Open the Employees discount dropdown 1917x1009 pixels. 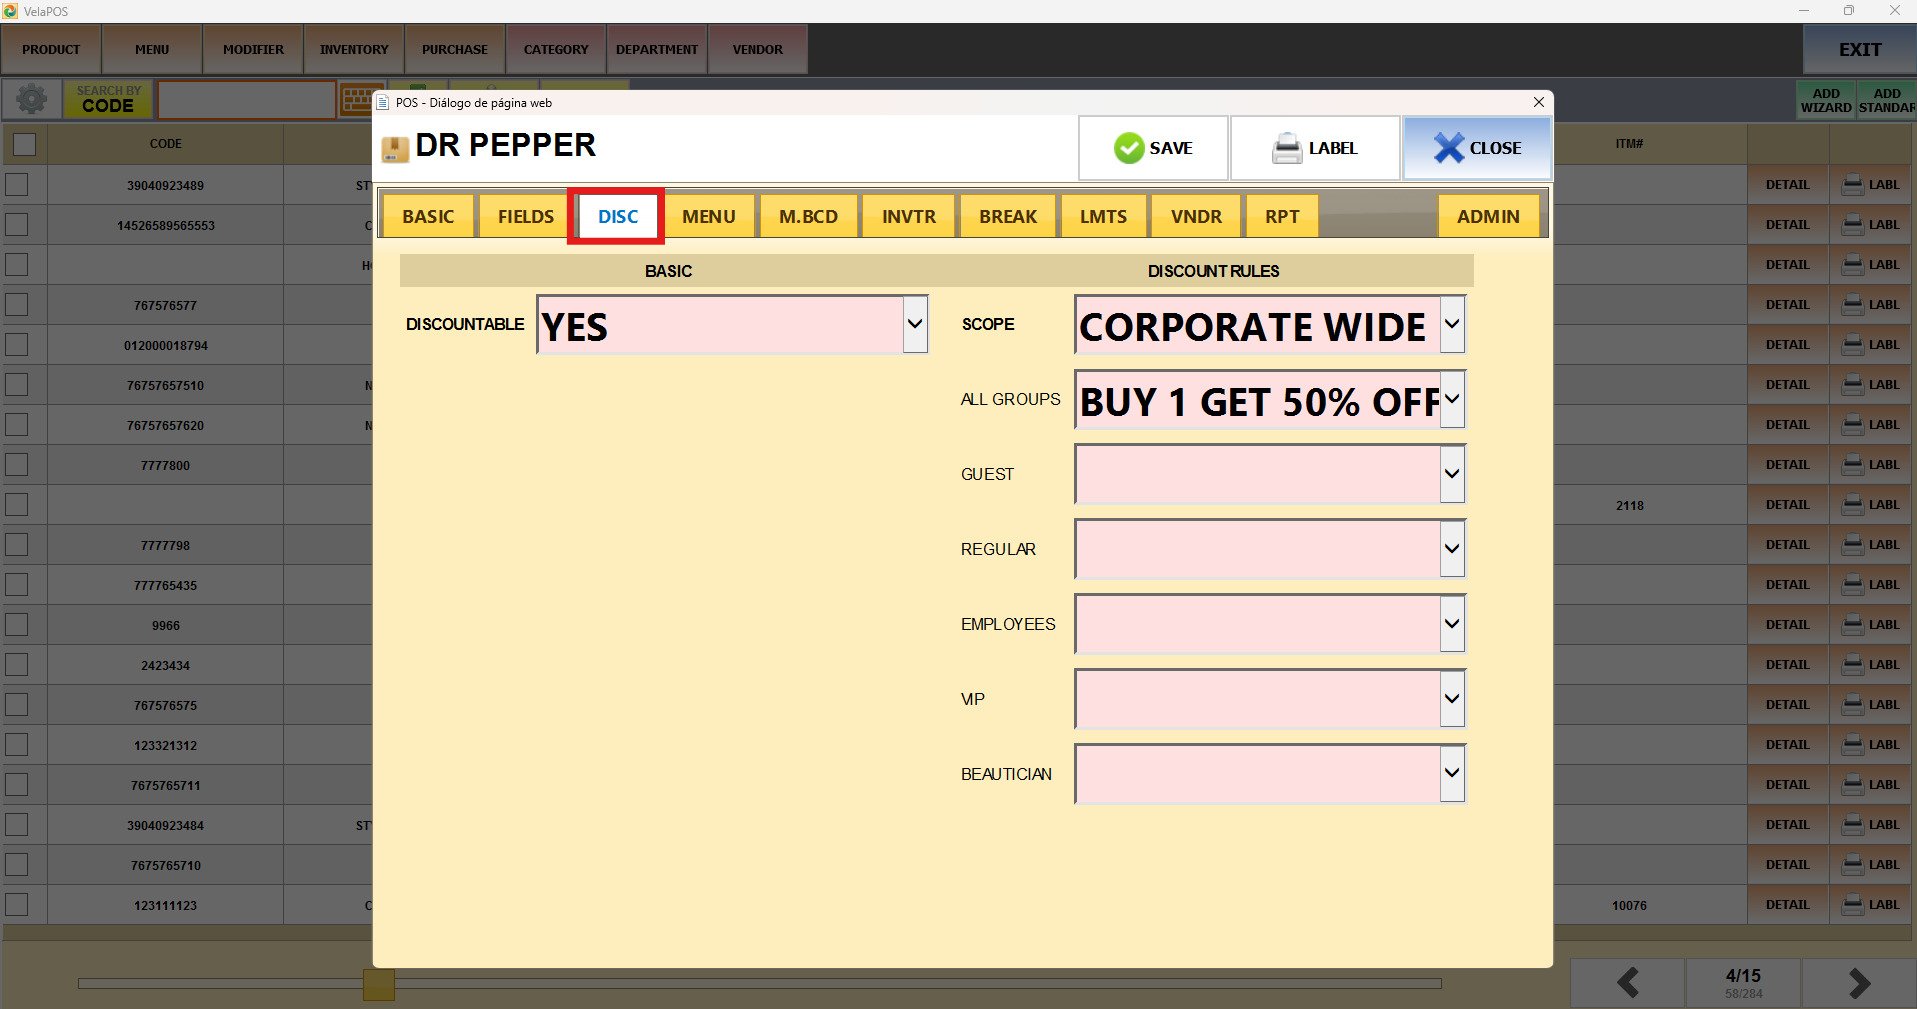pos(1452,624)
